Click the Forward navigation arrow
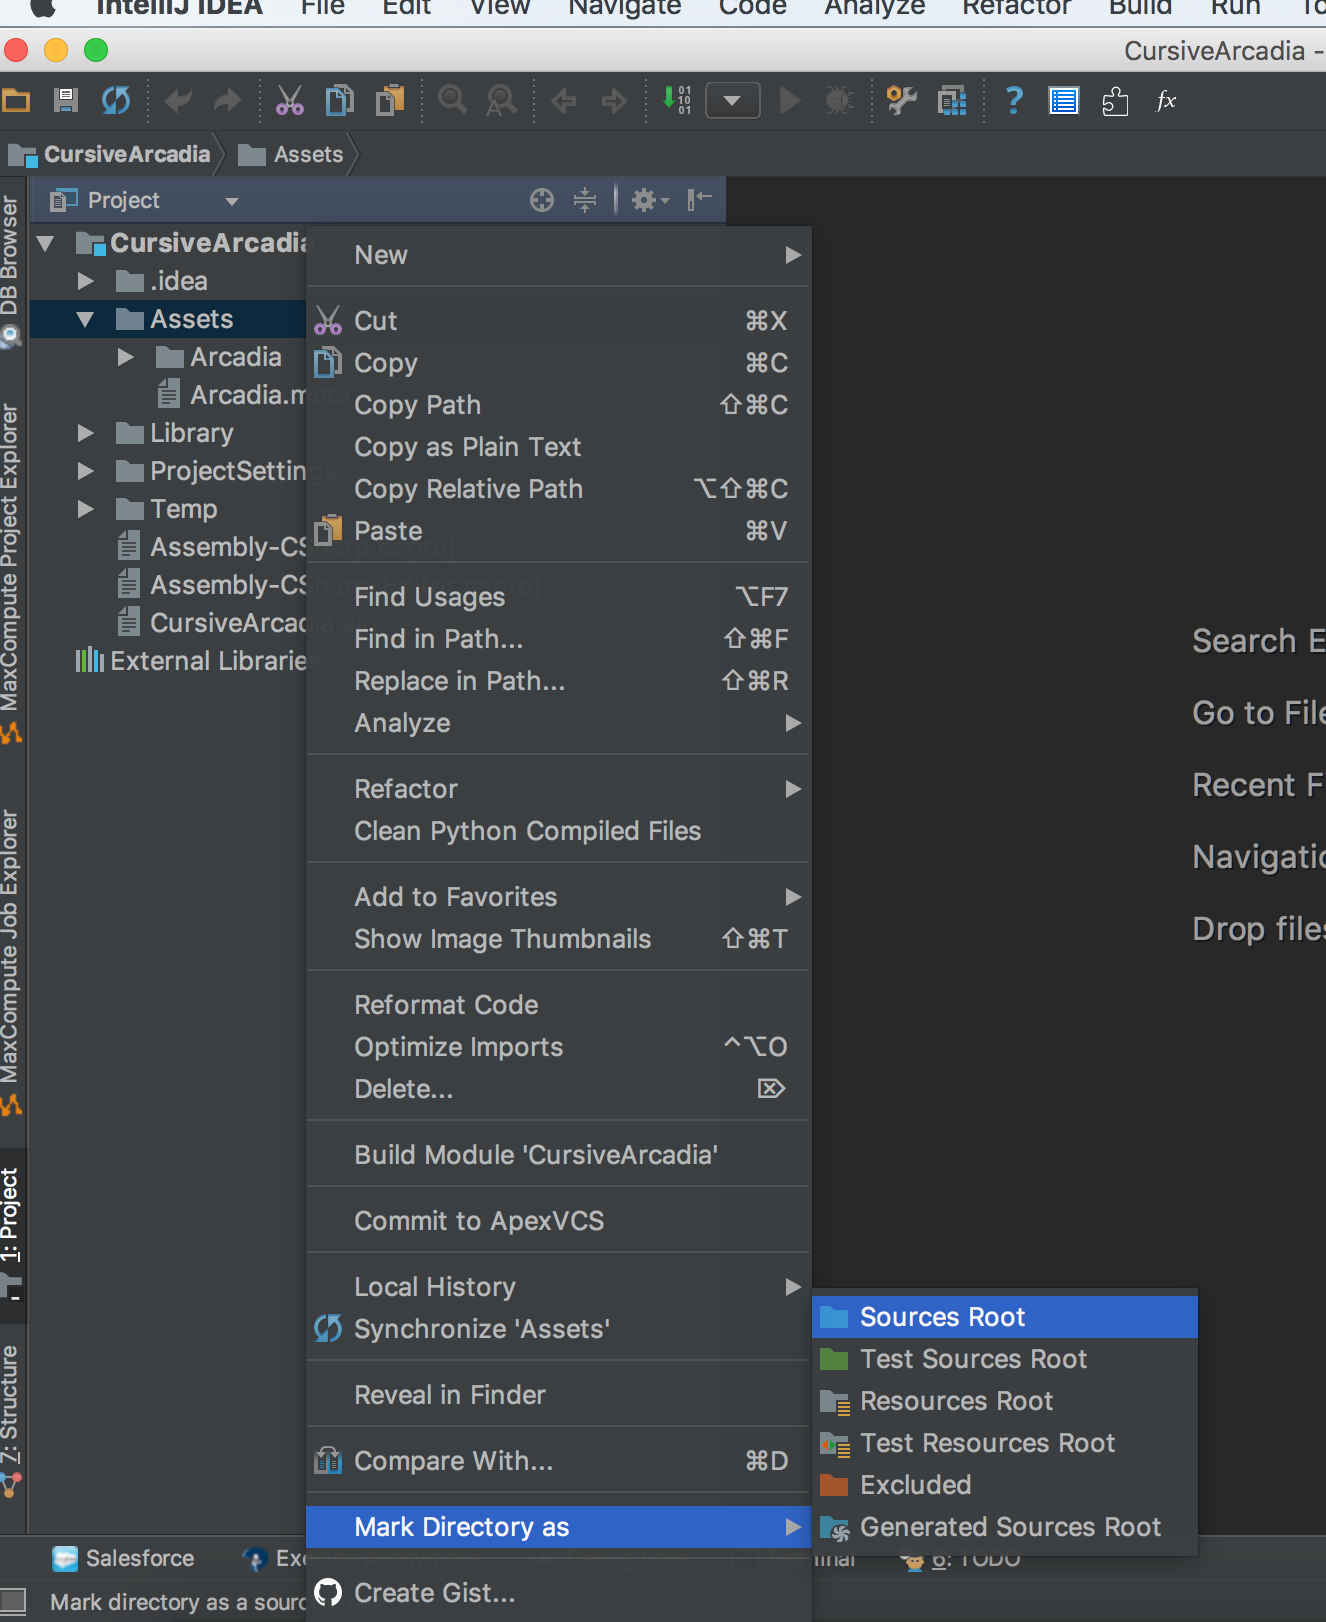1326x1622 pixels. point(614,101)
